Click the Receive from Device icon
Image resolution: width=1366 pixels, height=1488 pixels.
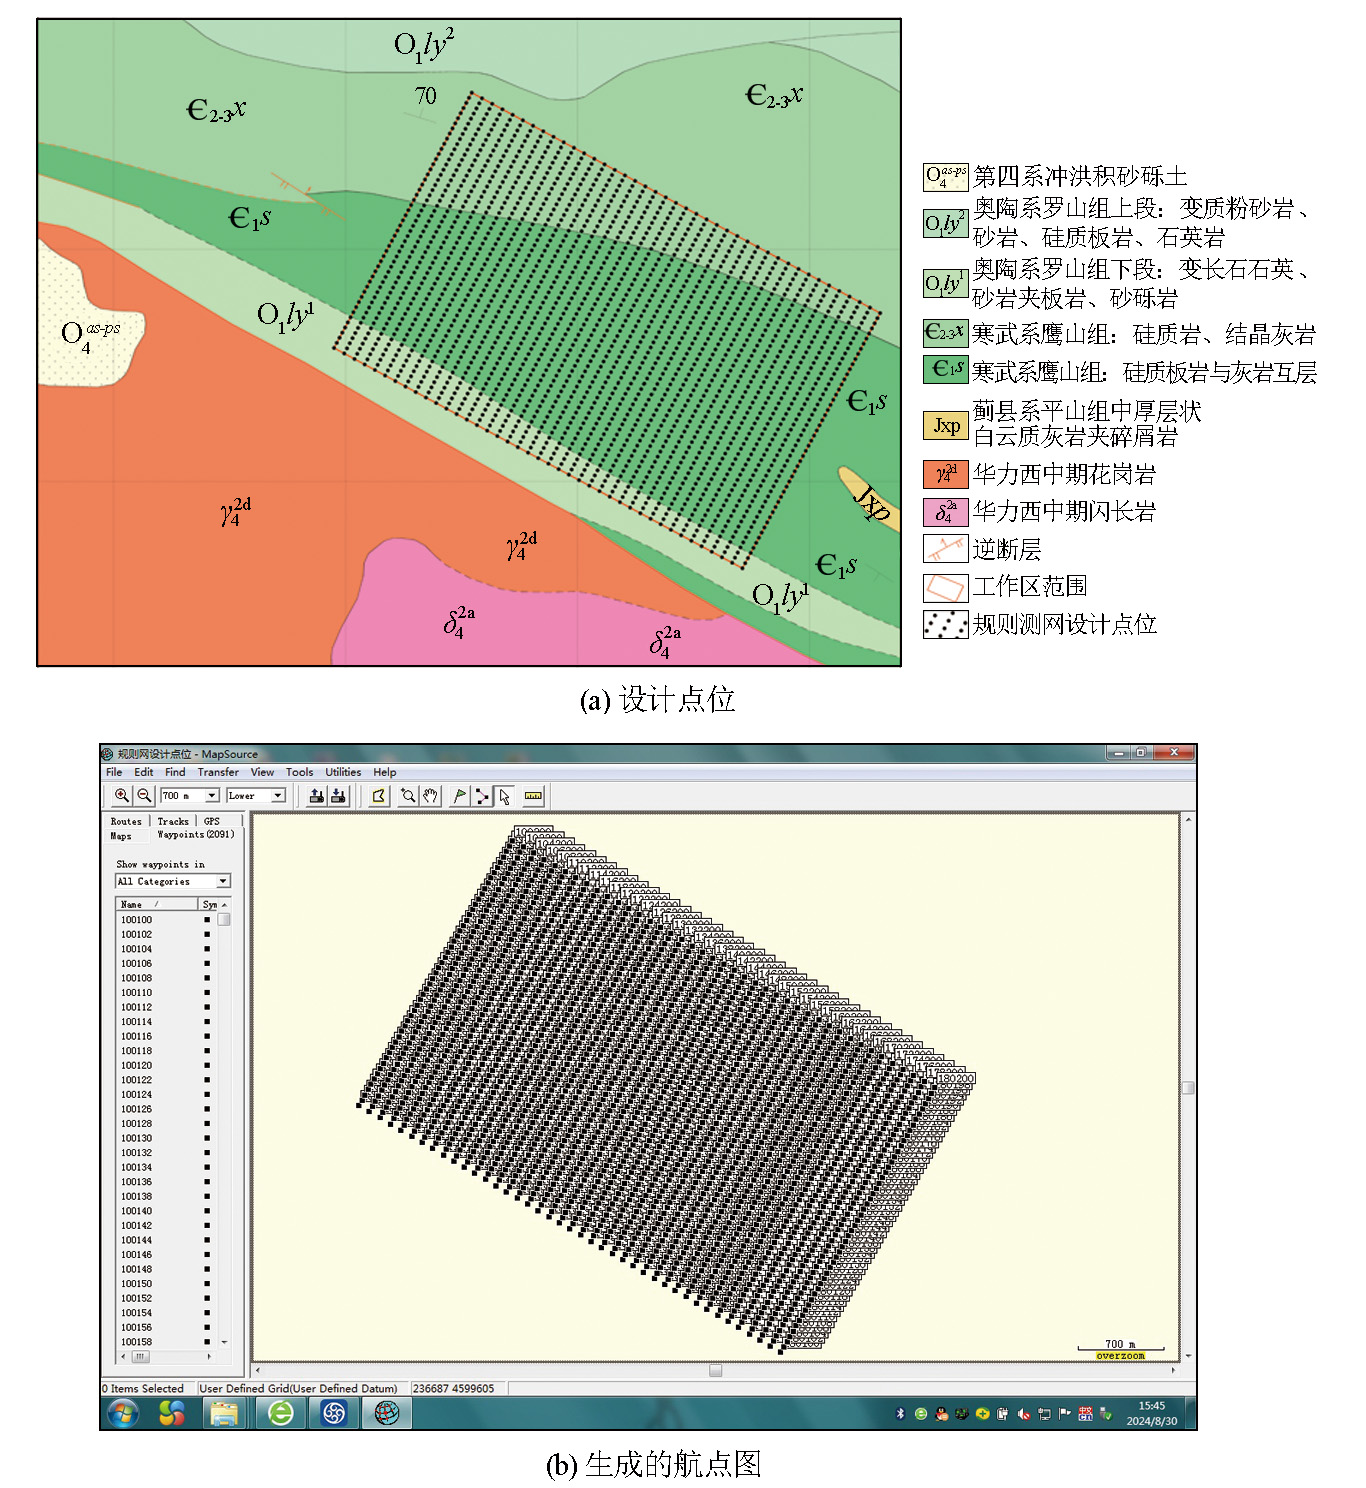pos(338,796)
